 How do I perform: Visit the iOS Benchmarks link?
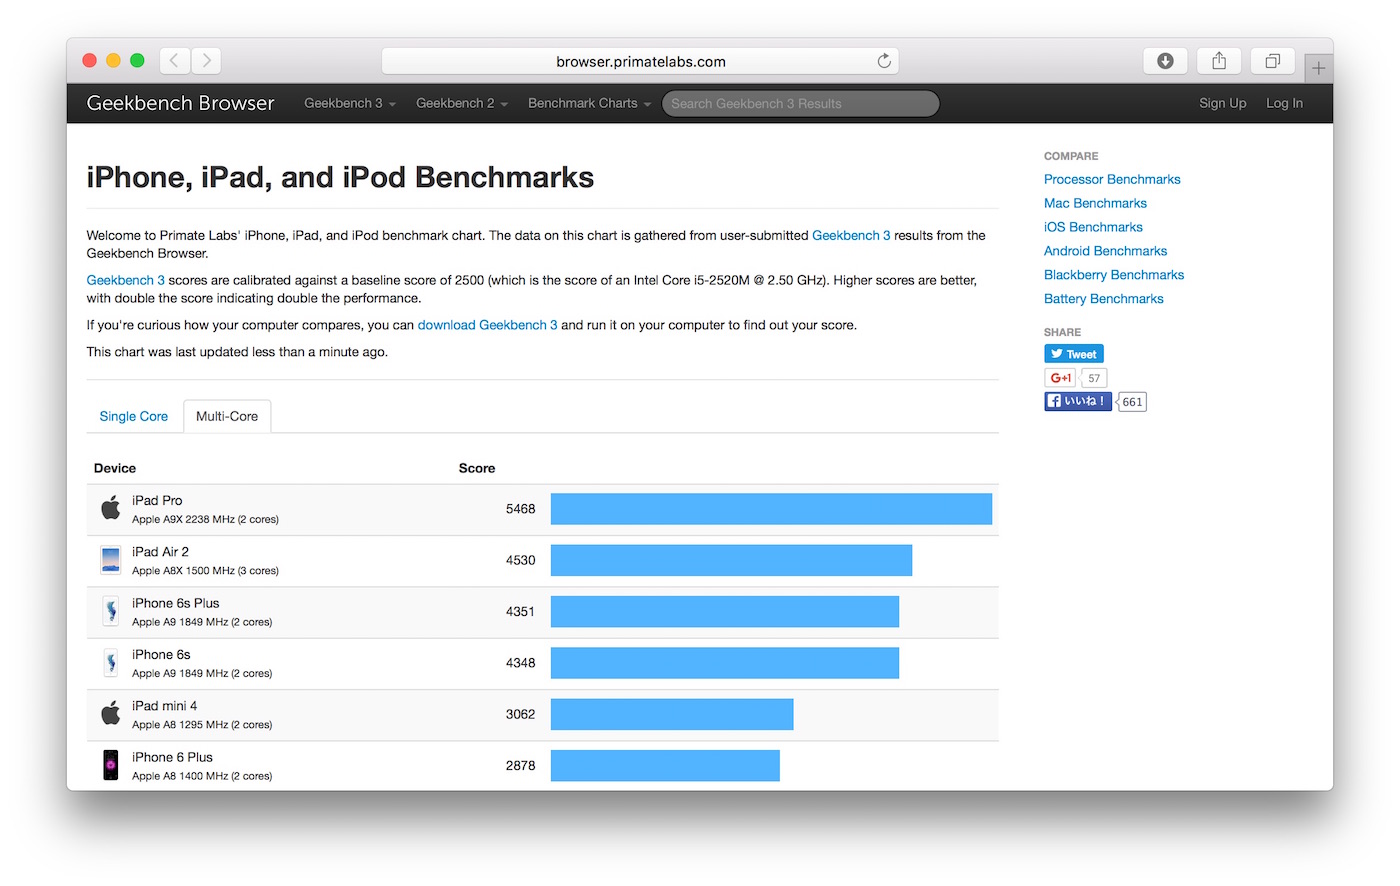[x=1093, y=227]
